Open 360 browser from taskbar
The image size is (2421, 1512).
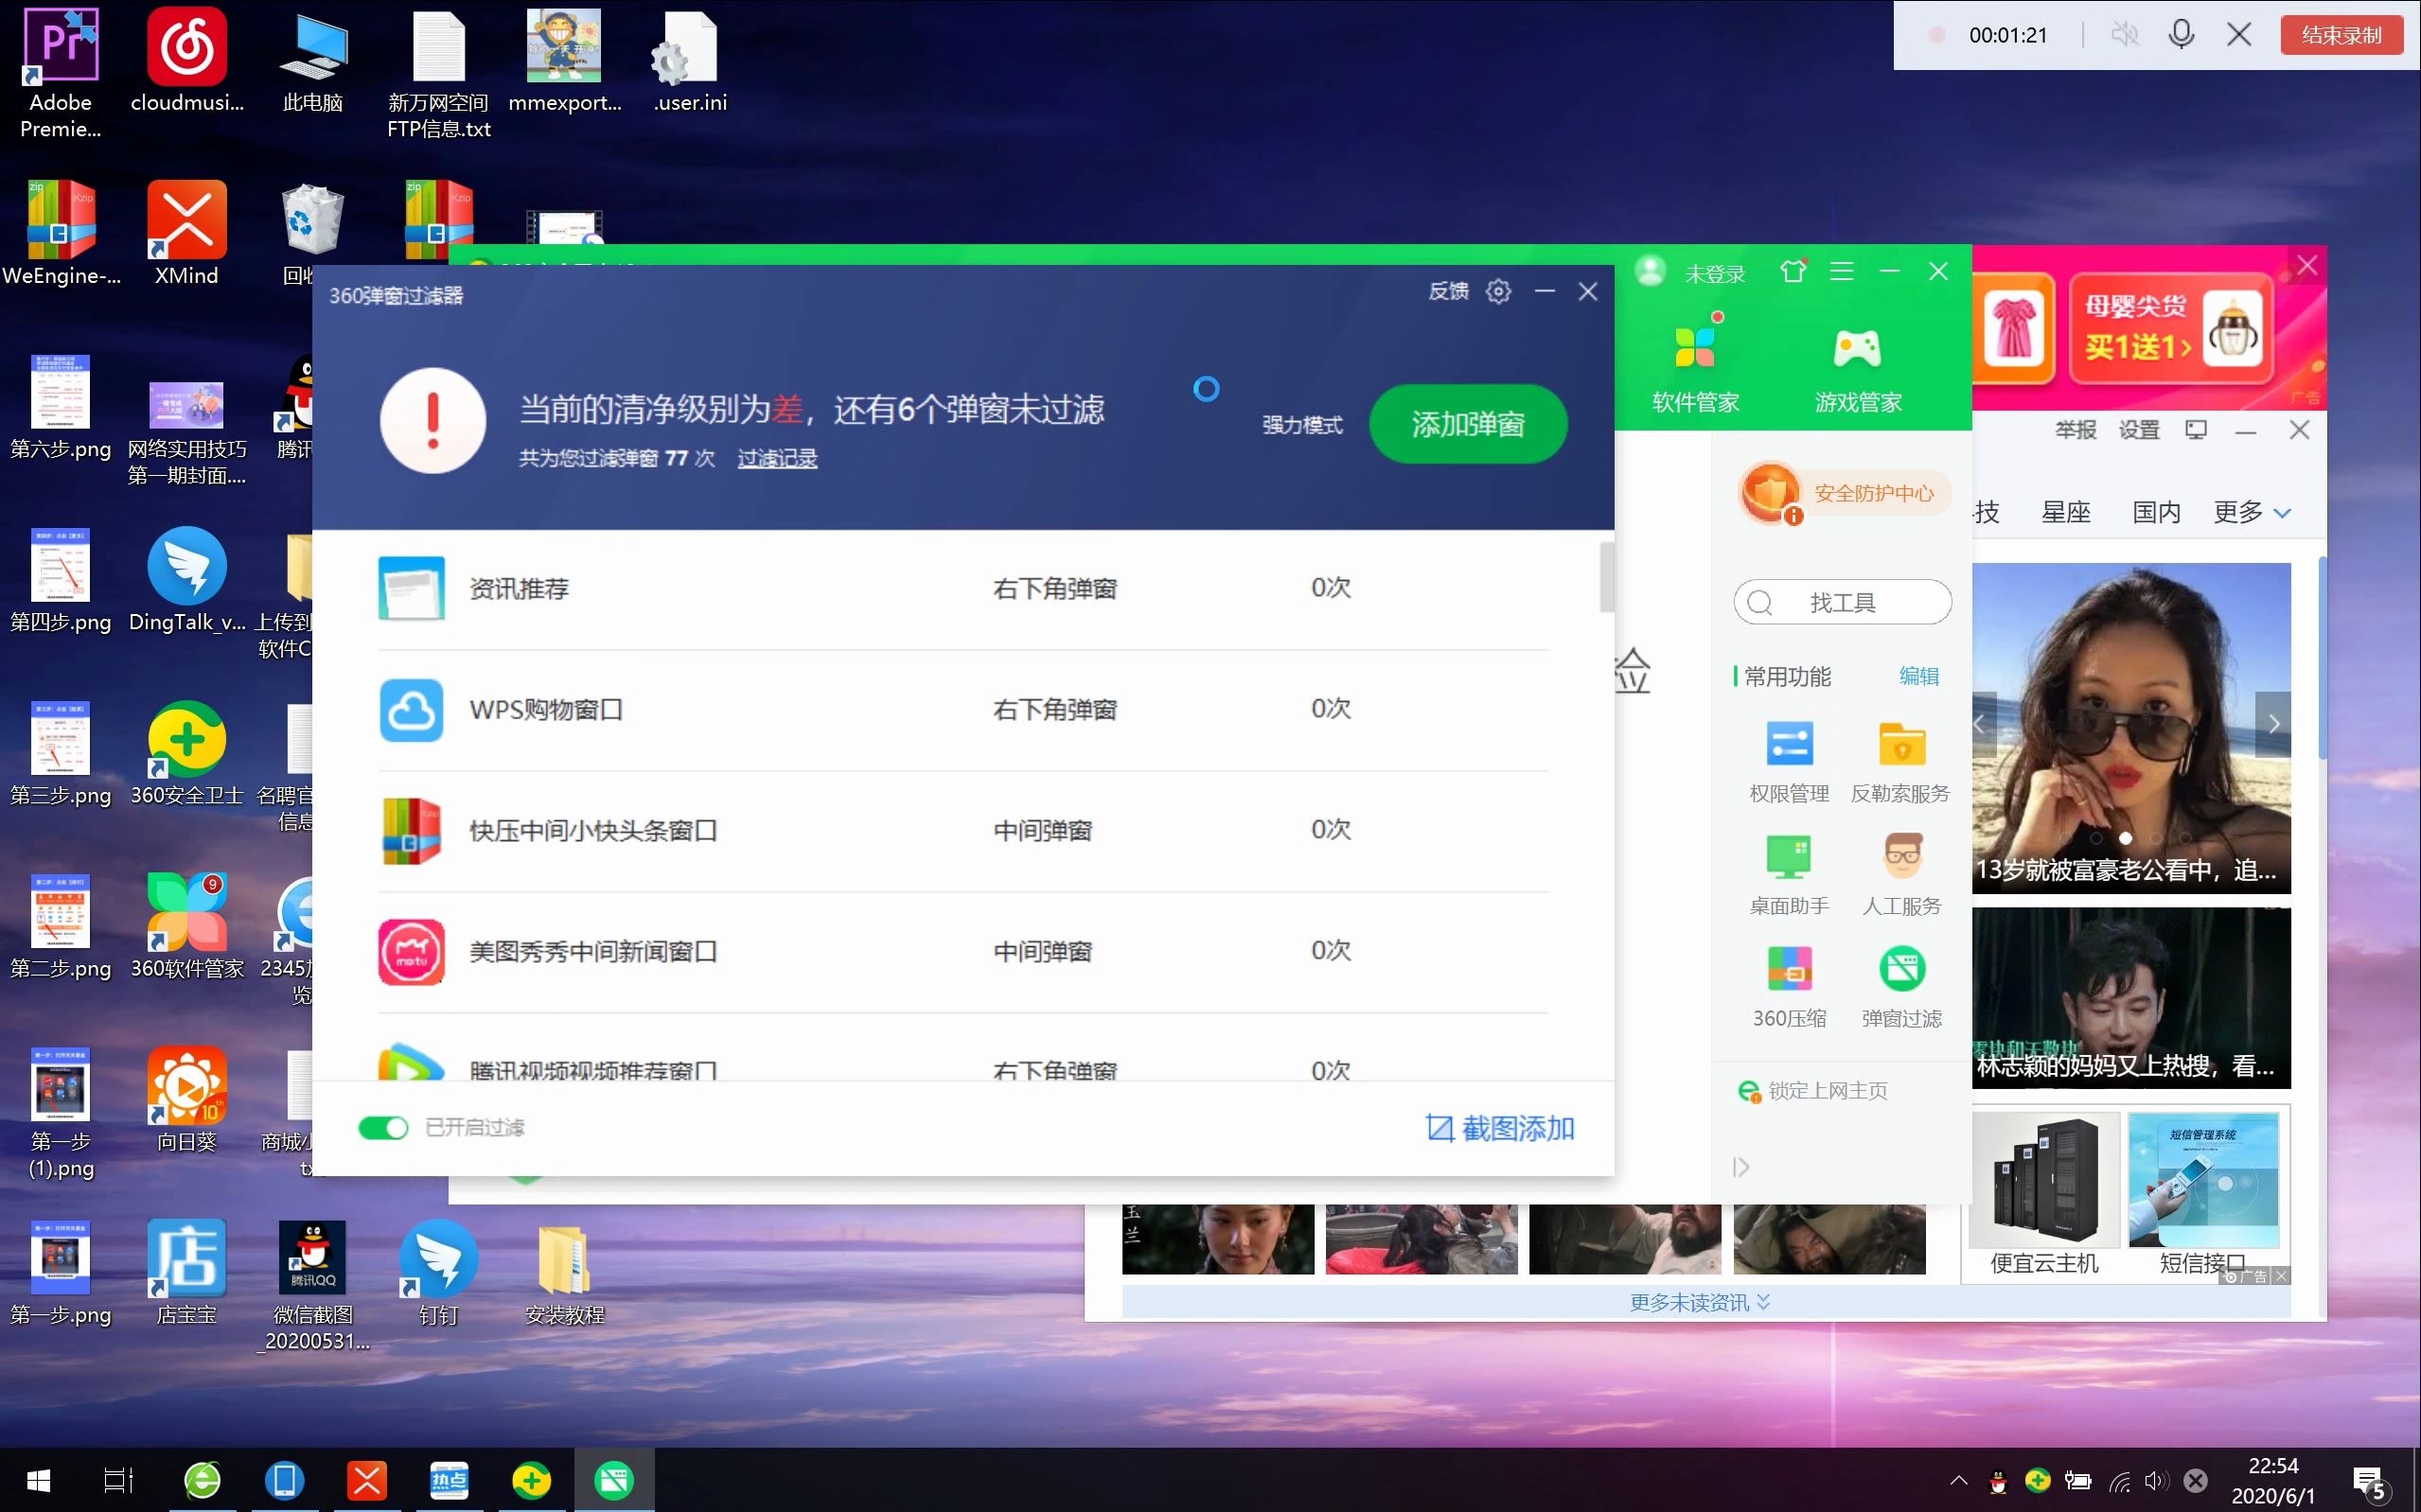(202, 1480)
